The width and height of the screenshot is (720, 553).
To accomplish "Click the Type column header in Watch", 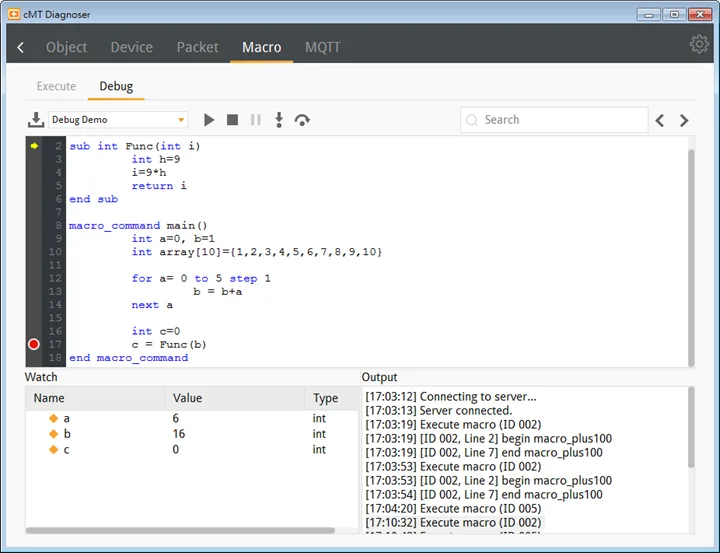I will 332,398.
